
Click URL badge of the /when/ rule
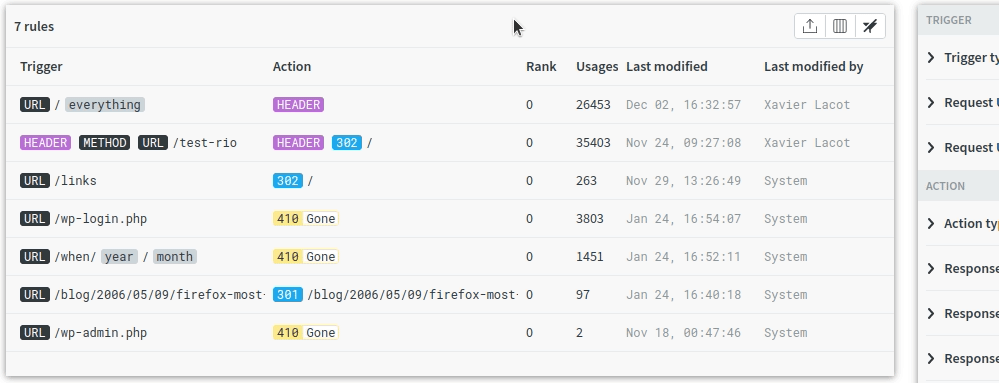[34, 257]
